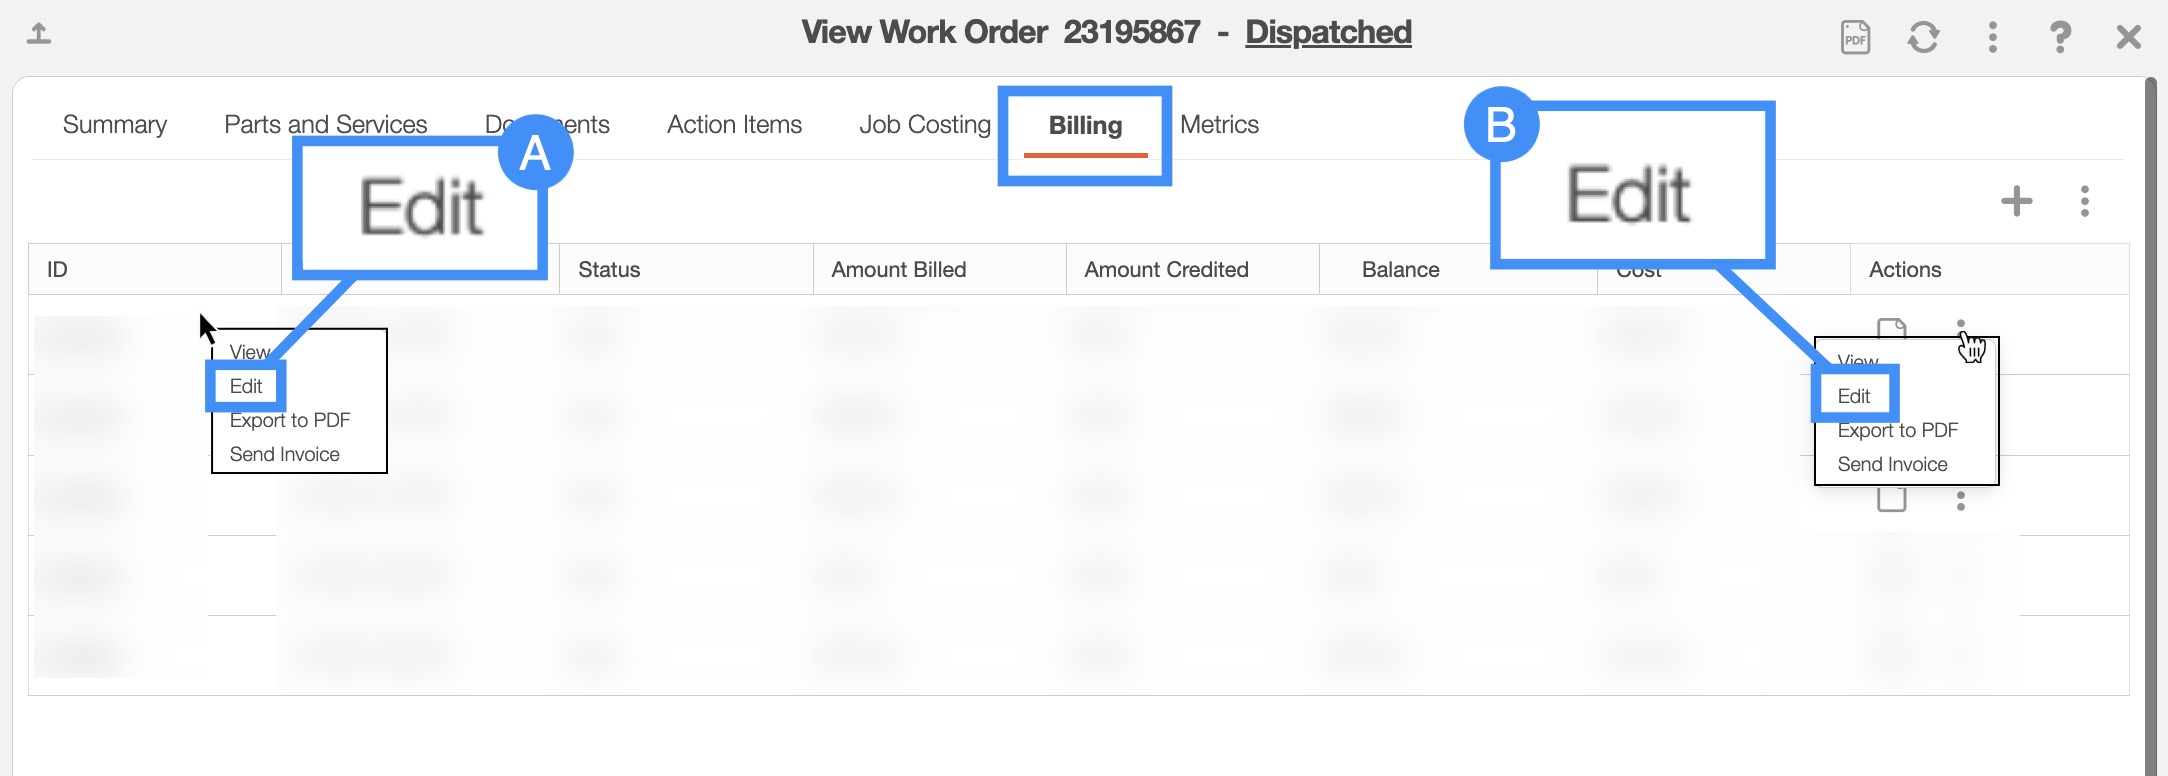Add a new invoice with plus icon
Viewport: 2168px width, 776px height.
[2016, 201]
